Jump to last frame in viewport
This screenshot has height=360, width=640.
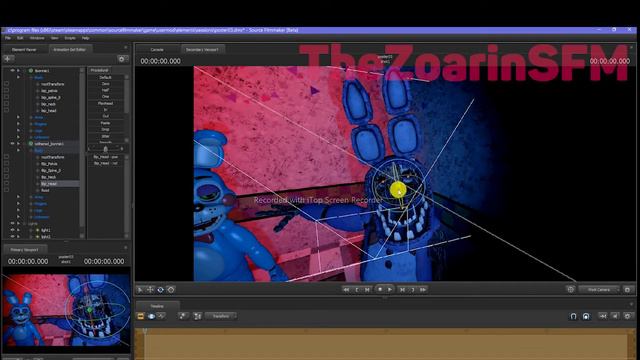(423, 289)
